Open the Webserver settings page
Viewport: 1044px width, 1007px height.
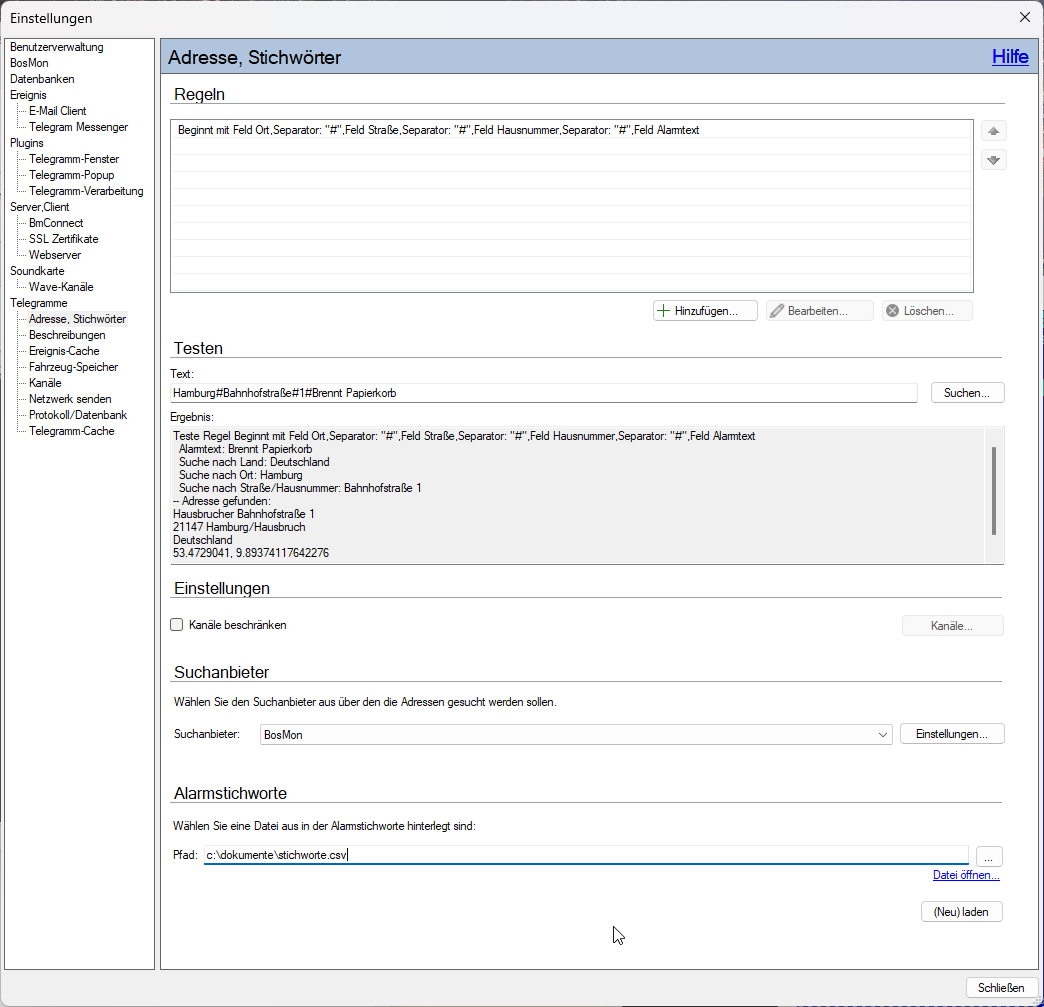(55, 255)
